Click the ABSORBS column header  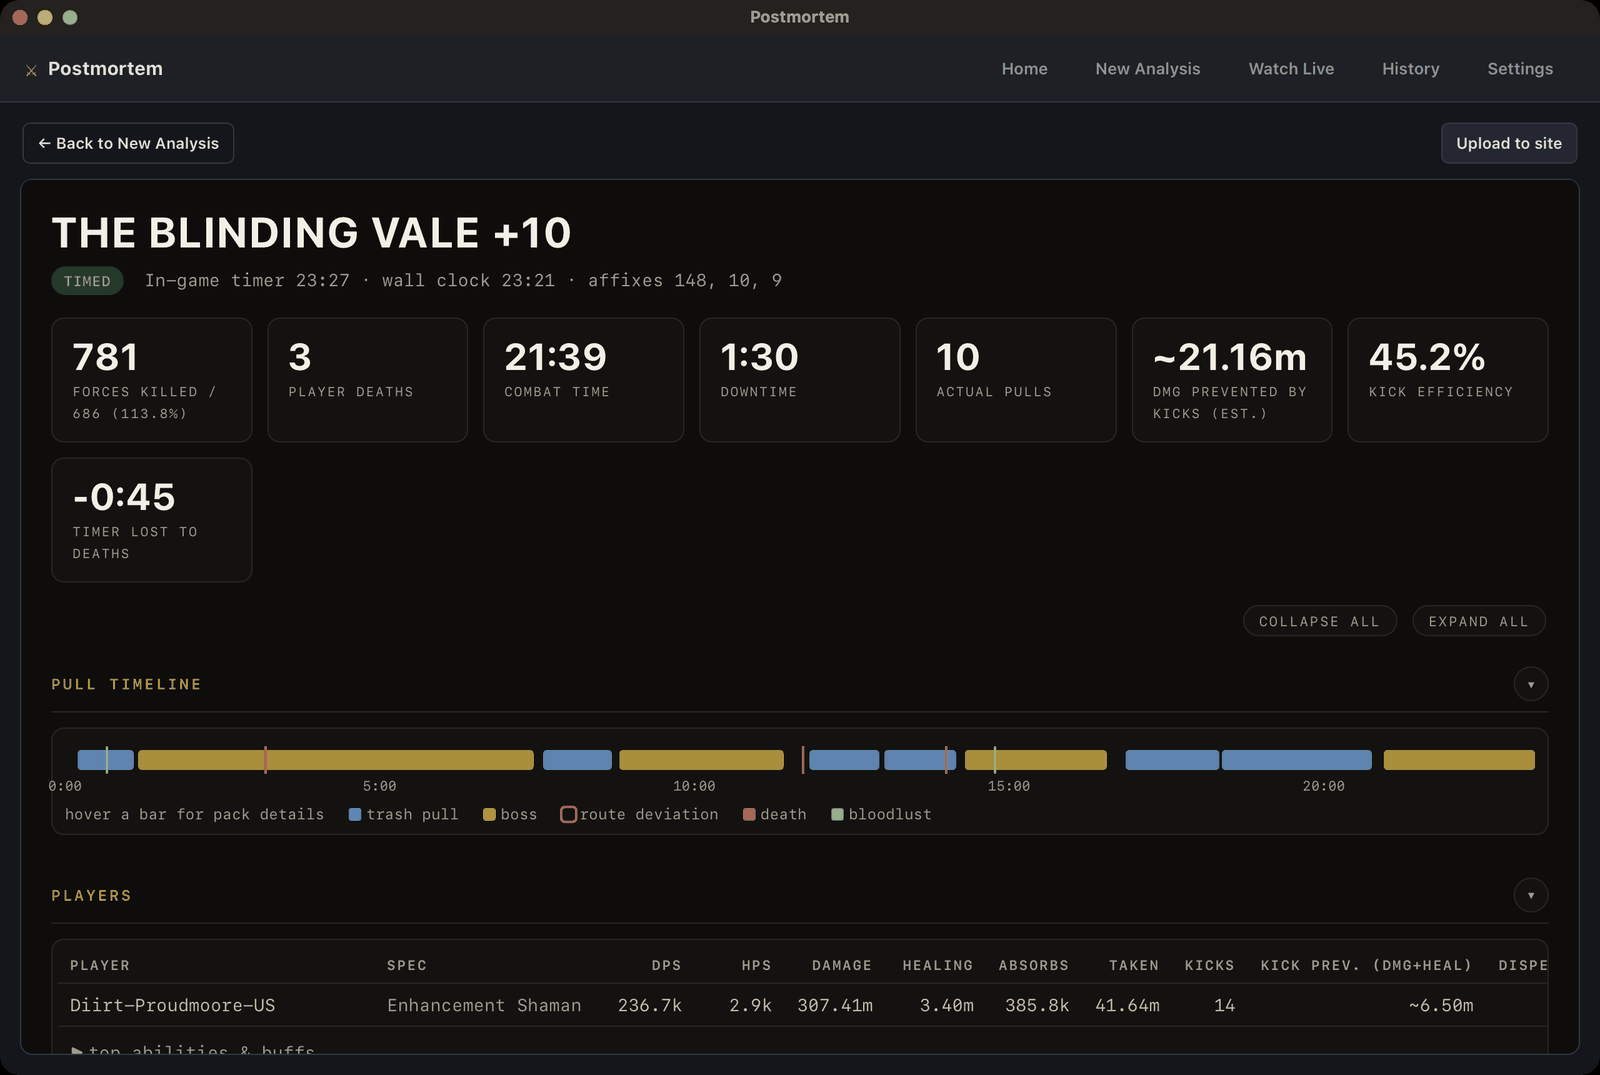[1033, 965]
